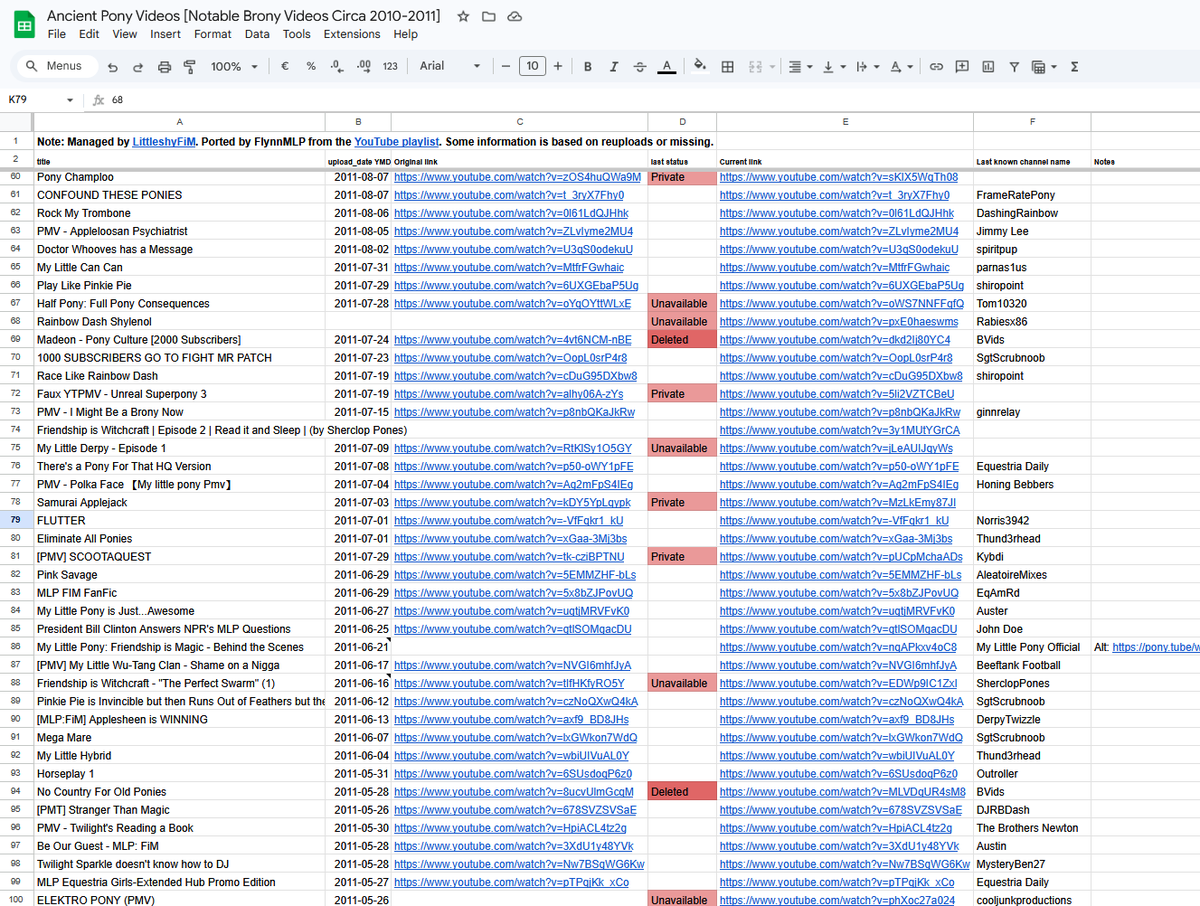Open the View menu

125,34
